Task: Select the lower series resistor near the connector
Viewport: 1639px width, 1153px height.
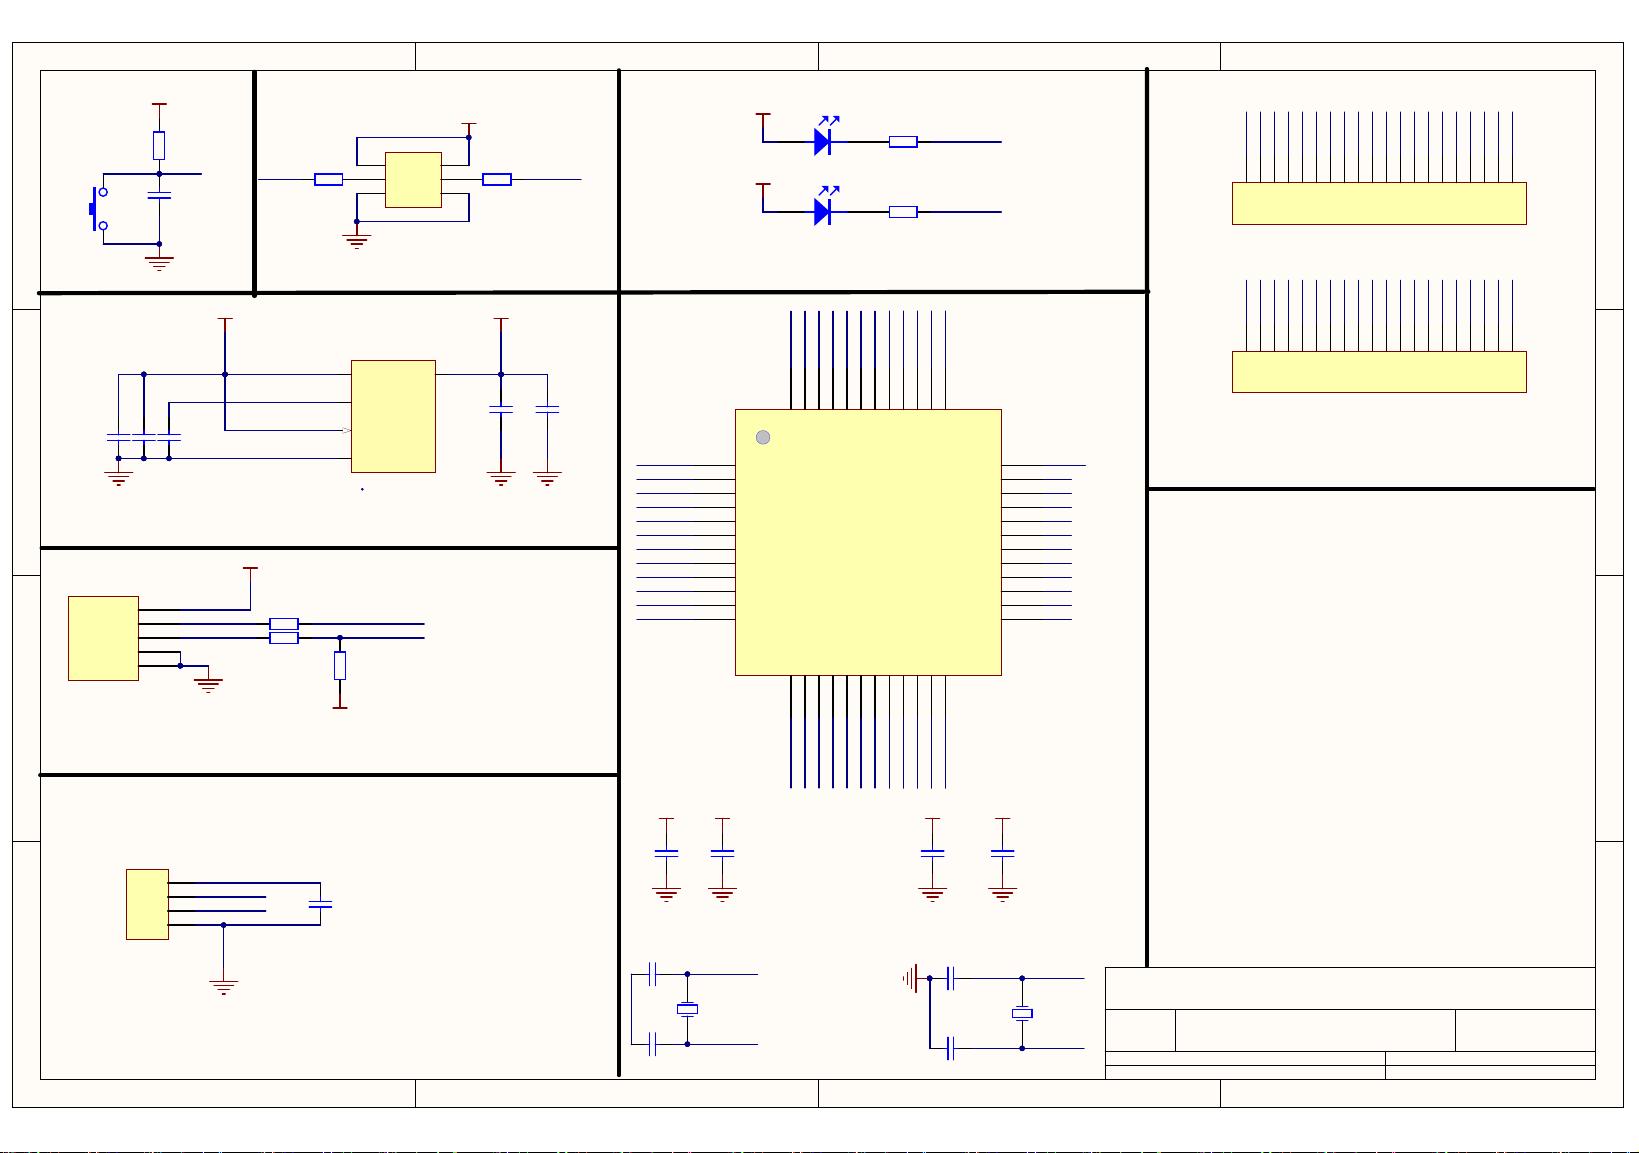Action: pyautogui.click(x=284, y=638)
